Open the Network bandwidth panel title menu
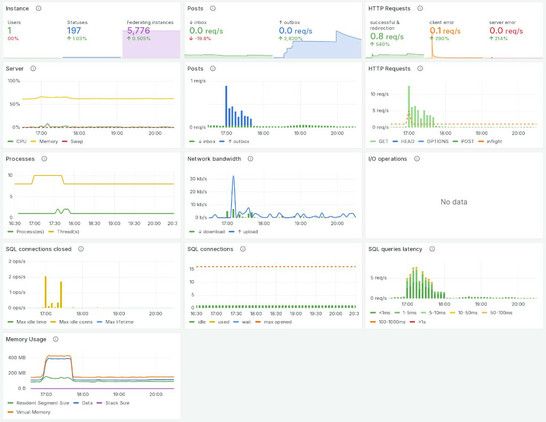 click(x=214, y=159)
